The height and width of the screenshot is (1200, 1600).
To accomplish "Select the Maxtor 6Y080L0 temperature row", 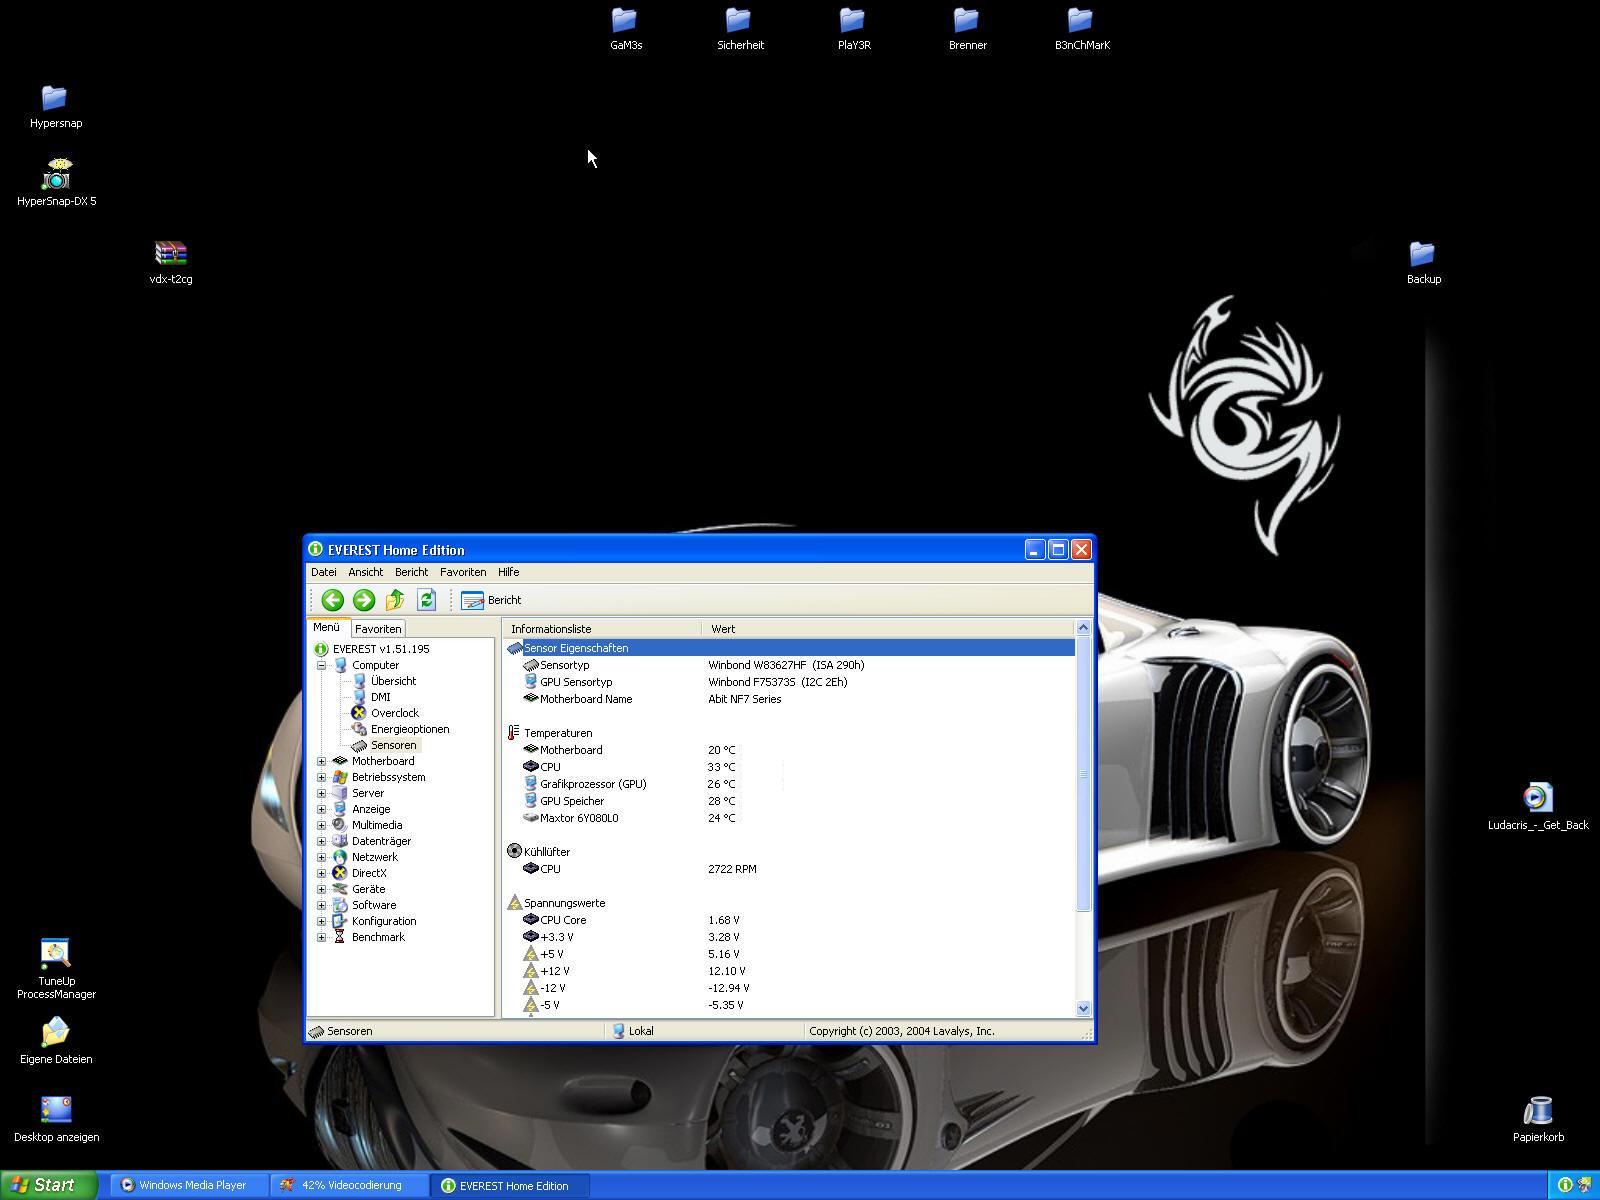I will click(790, 818).
